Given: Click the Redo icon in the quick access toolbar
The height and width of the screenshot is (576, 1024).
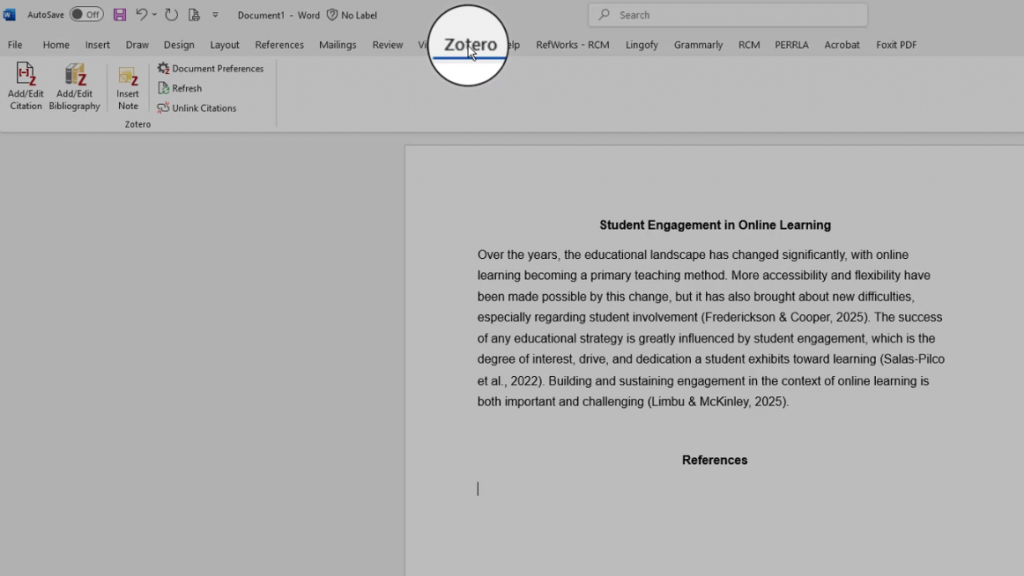Looking at the screenshot, I should [x=171, y=15].
